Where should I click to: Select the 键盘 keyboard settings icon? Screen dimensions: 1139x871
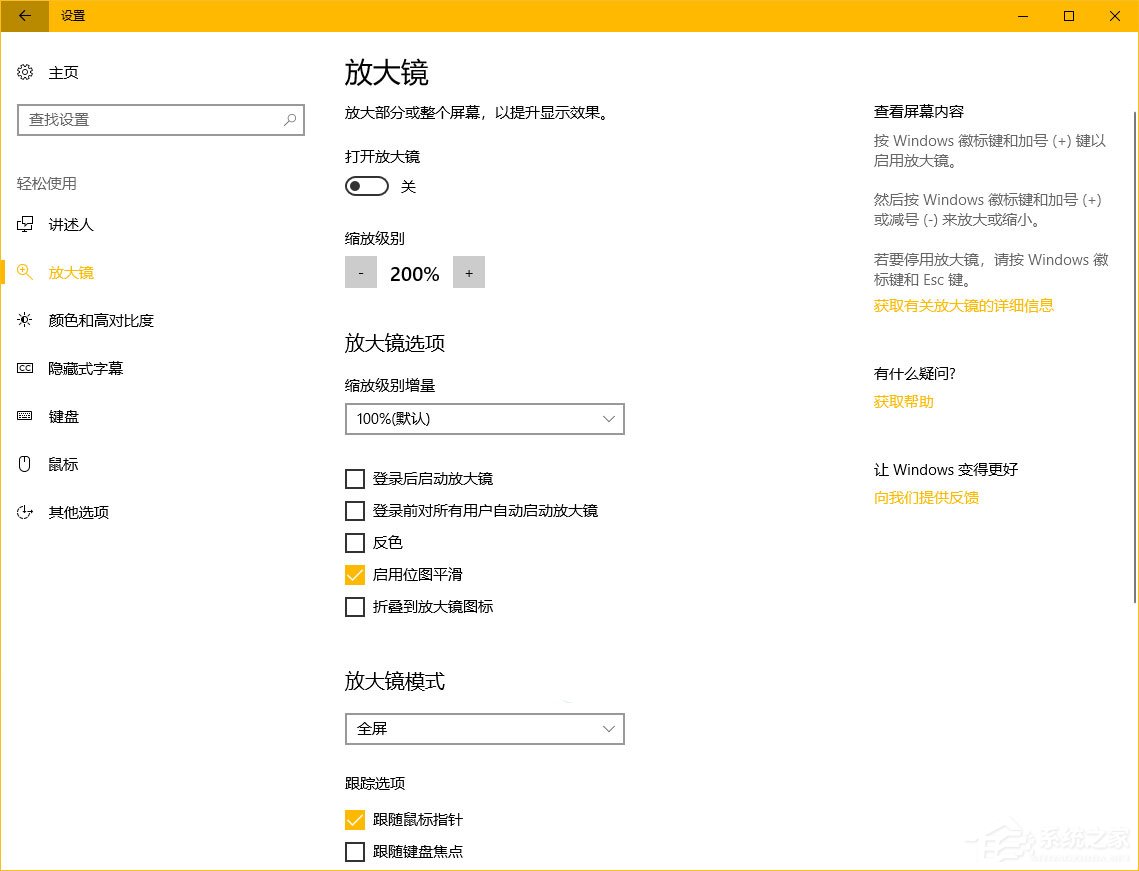[x=25, y=416]
